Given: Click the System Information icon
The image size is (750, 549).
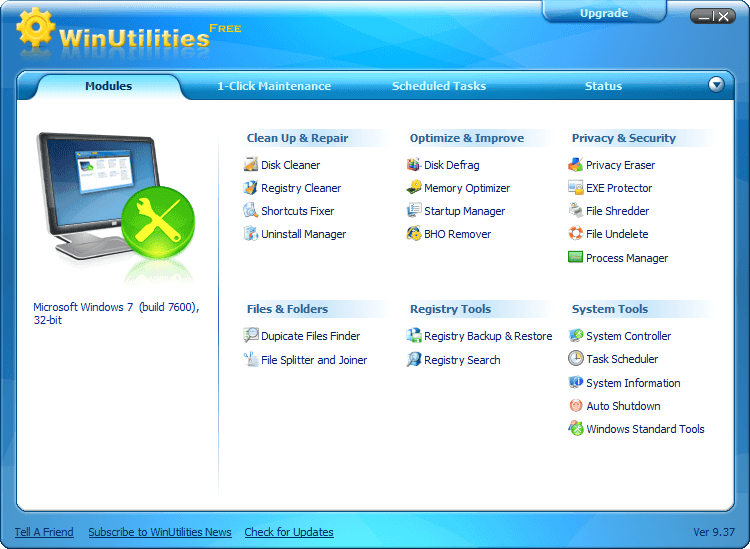Looking at the screenshot, I should (576, 383).
